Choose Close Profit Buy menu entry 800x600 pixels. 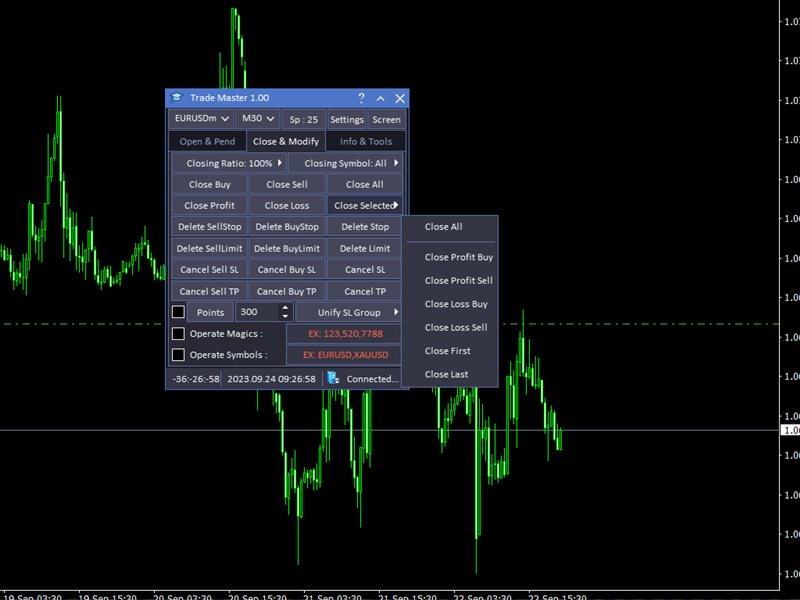(x=450, y=257)
